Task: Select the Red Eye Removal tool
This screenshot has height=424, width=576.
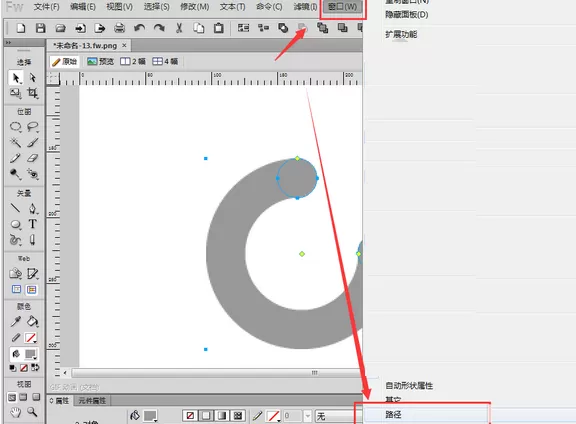Action: 33,174
